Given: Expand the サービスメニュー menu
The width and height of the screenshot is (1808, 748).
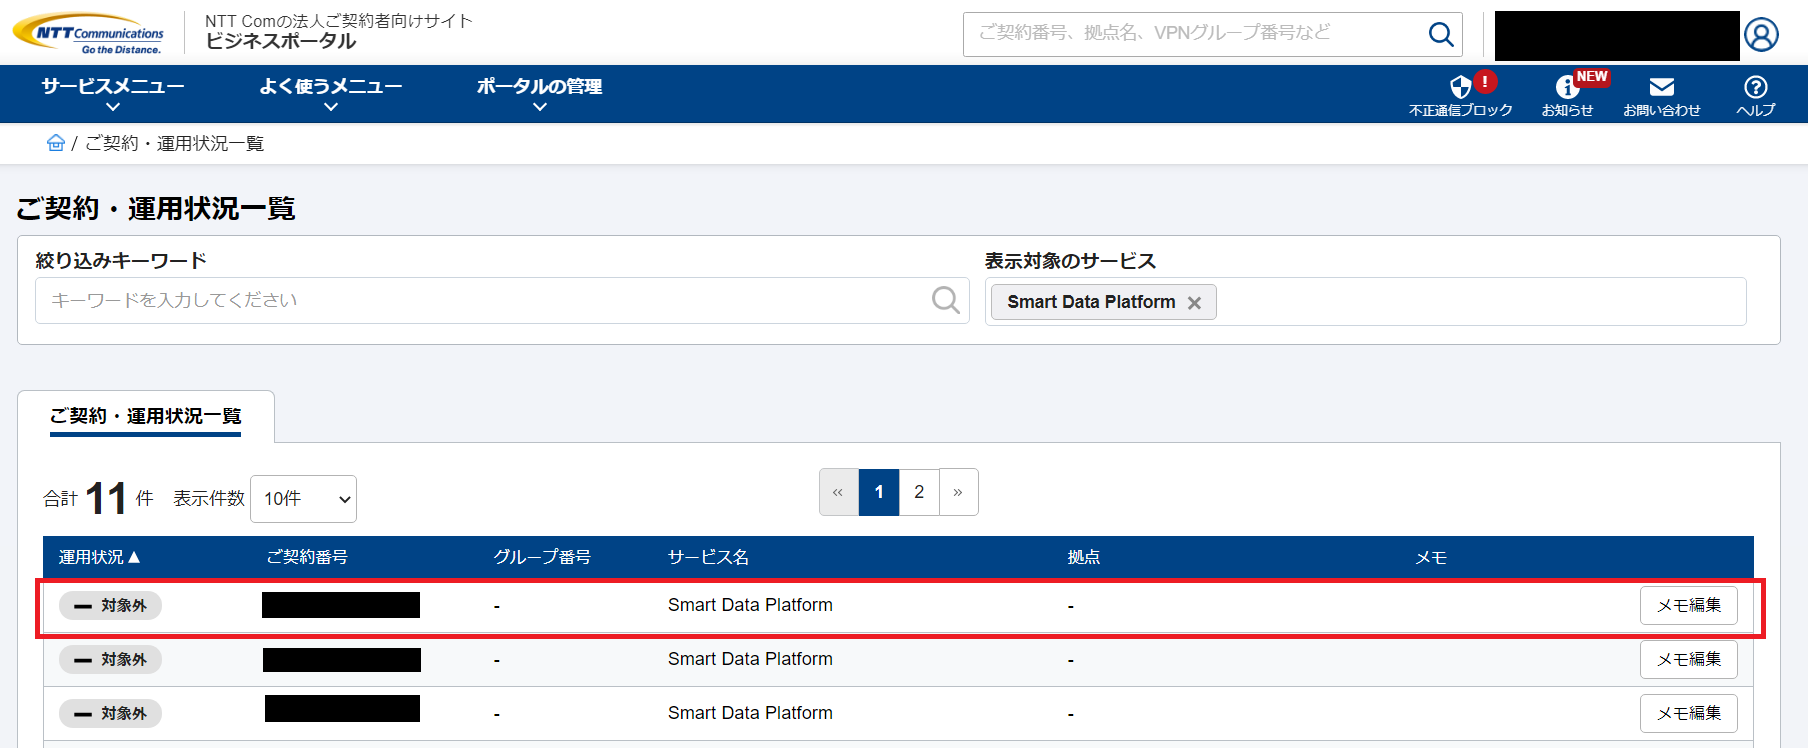Looking at the screenshot, I should [113, 94].
